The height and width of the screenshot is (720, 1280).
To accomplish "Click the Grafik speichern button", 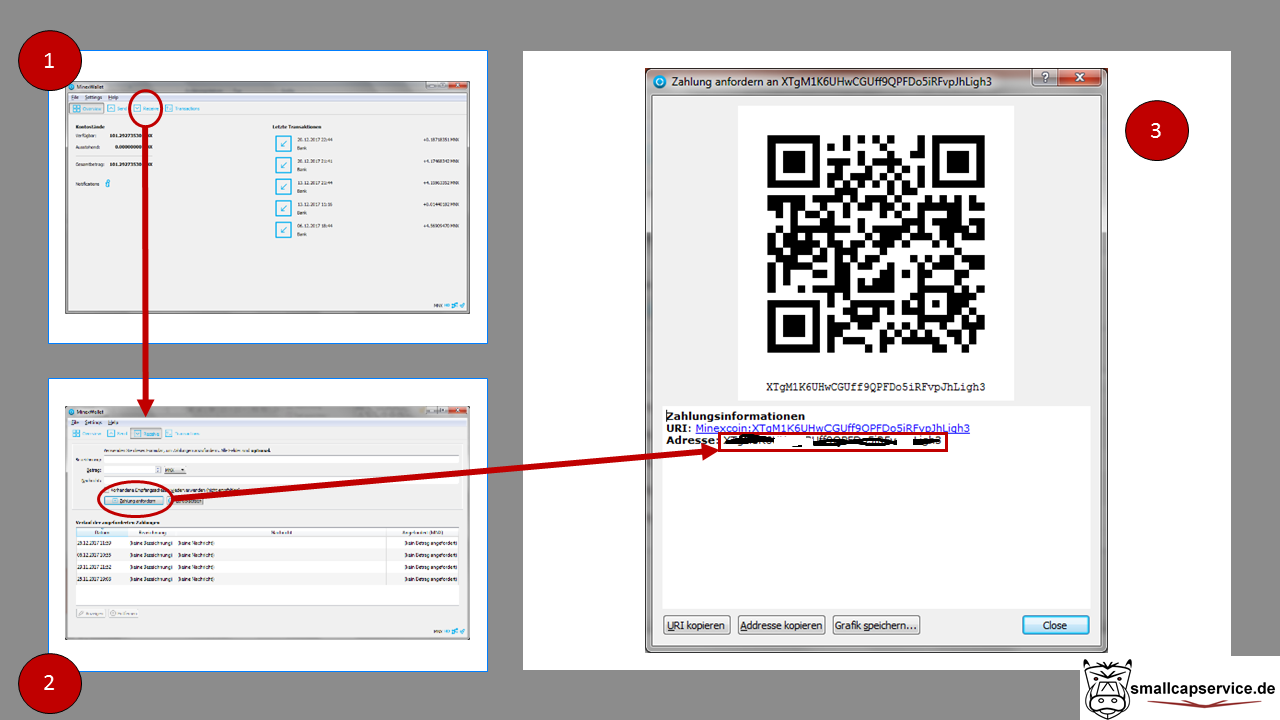I will coord(876,625).
